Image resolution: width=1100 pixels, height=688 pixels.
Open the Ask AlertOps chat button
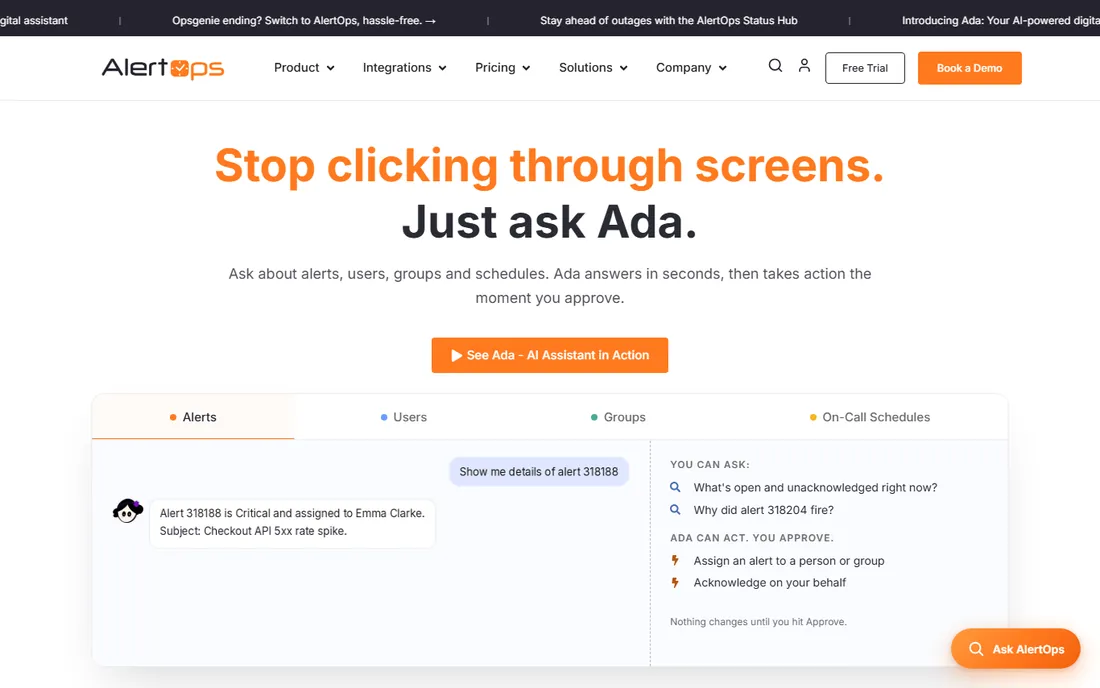(1016, 649)
